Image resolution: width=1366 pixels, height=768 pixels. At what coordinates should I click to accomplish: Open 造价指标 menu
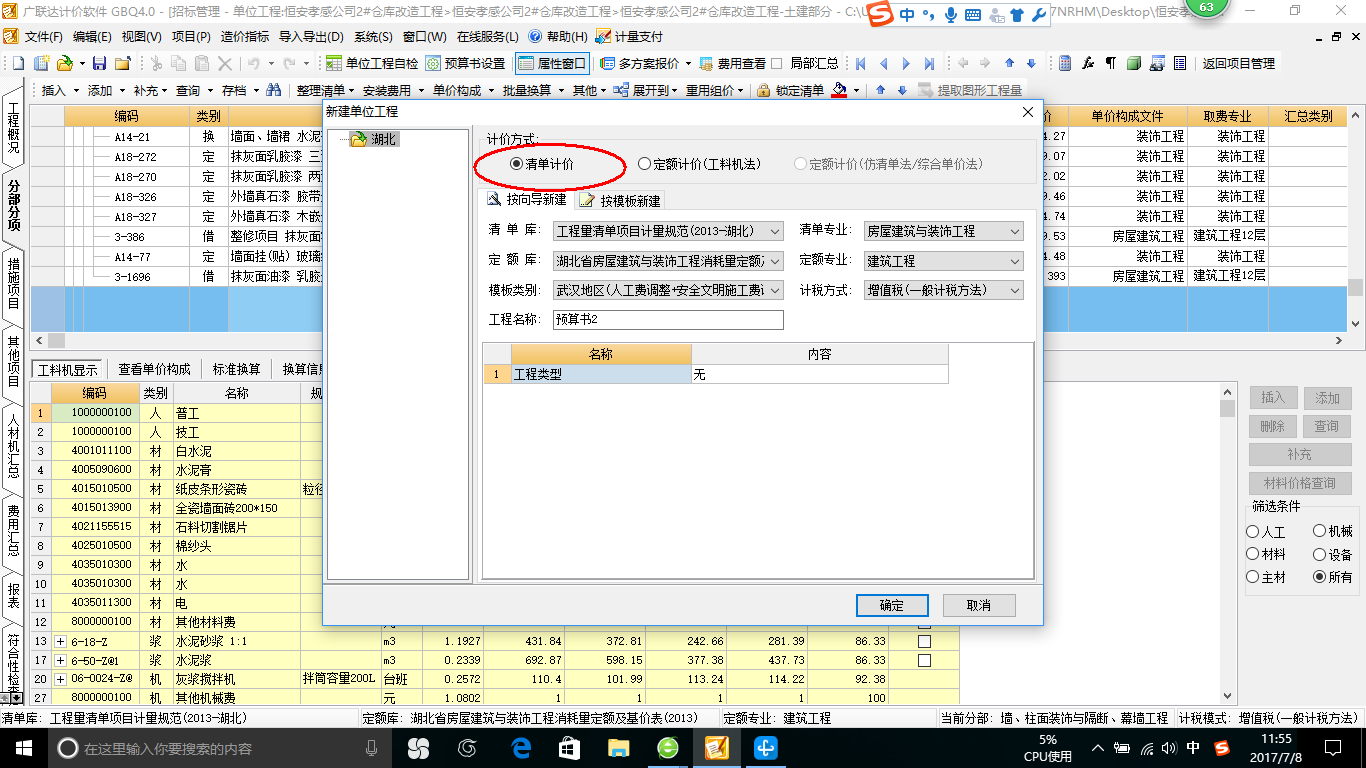pos(244,36)
